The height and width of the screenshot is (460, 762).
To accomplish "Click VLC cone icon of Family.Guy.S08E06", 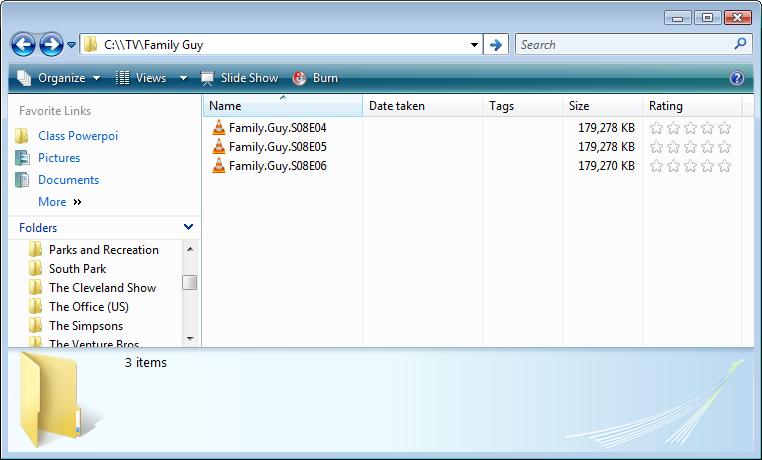I will (x=219, y=165).
